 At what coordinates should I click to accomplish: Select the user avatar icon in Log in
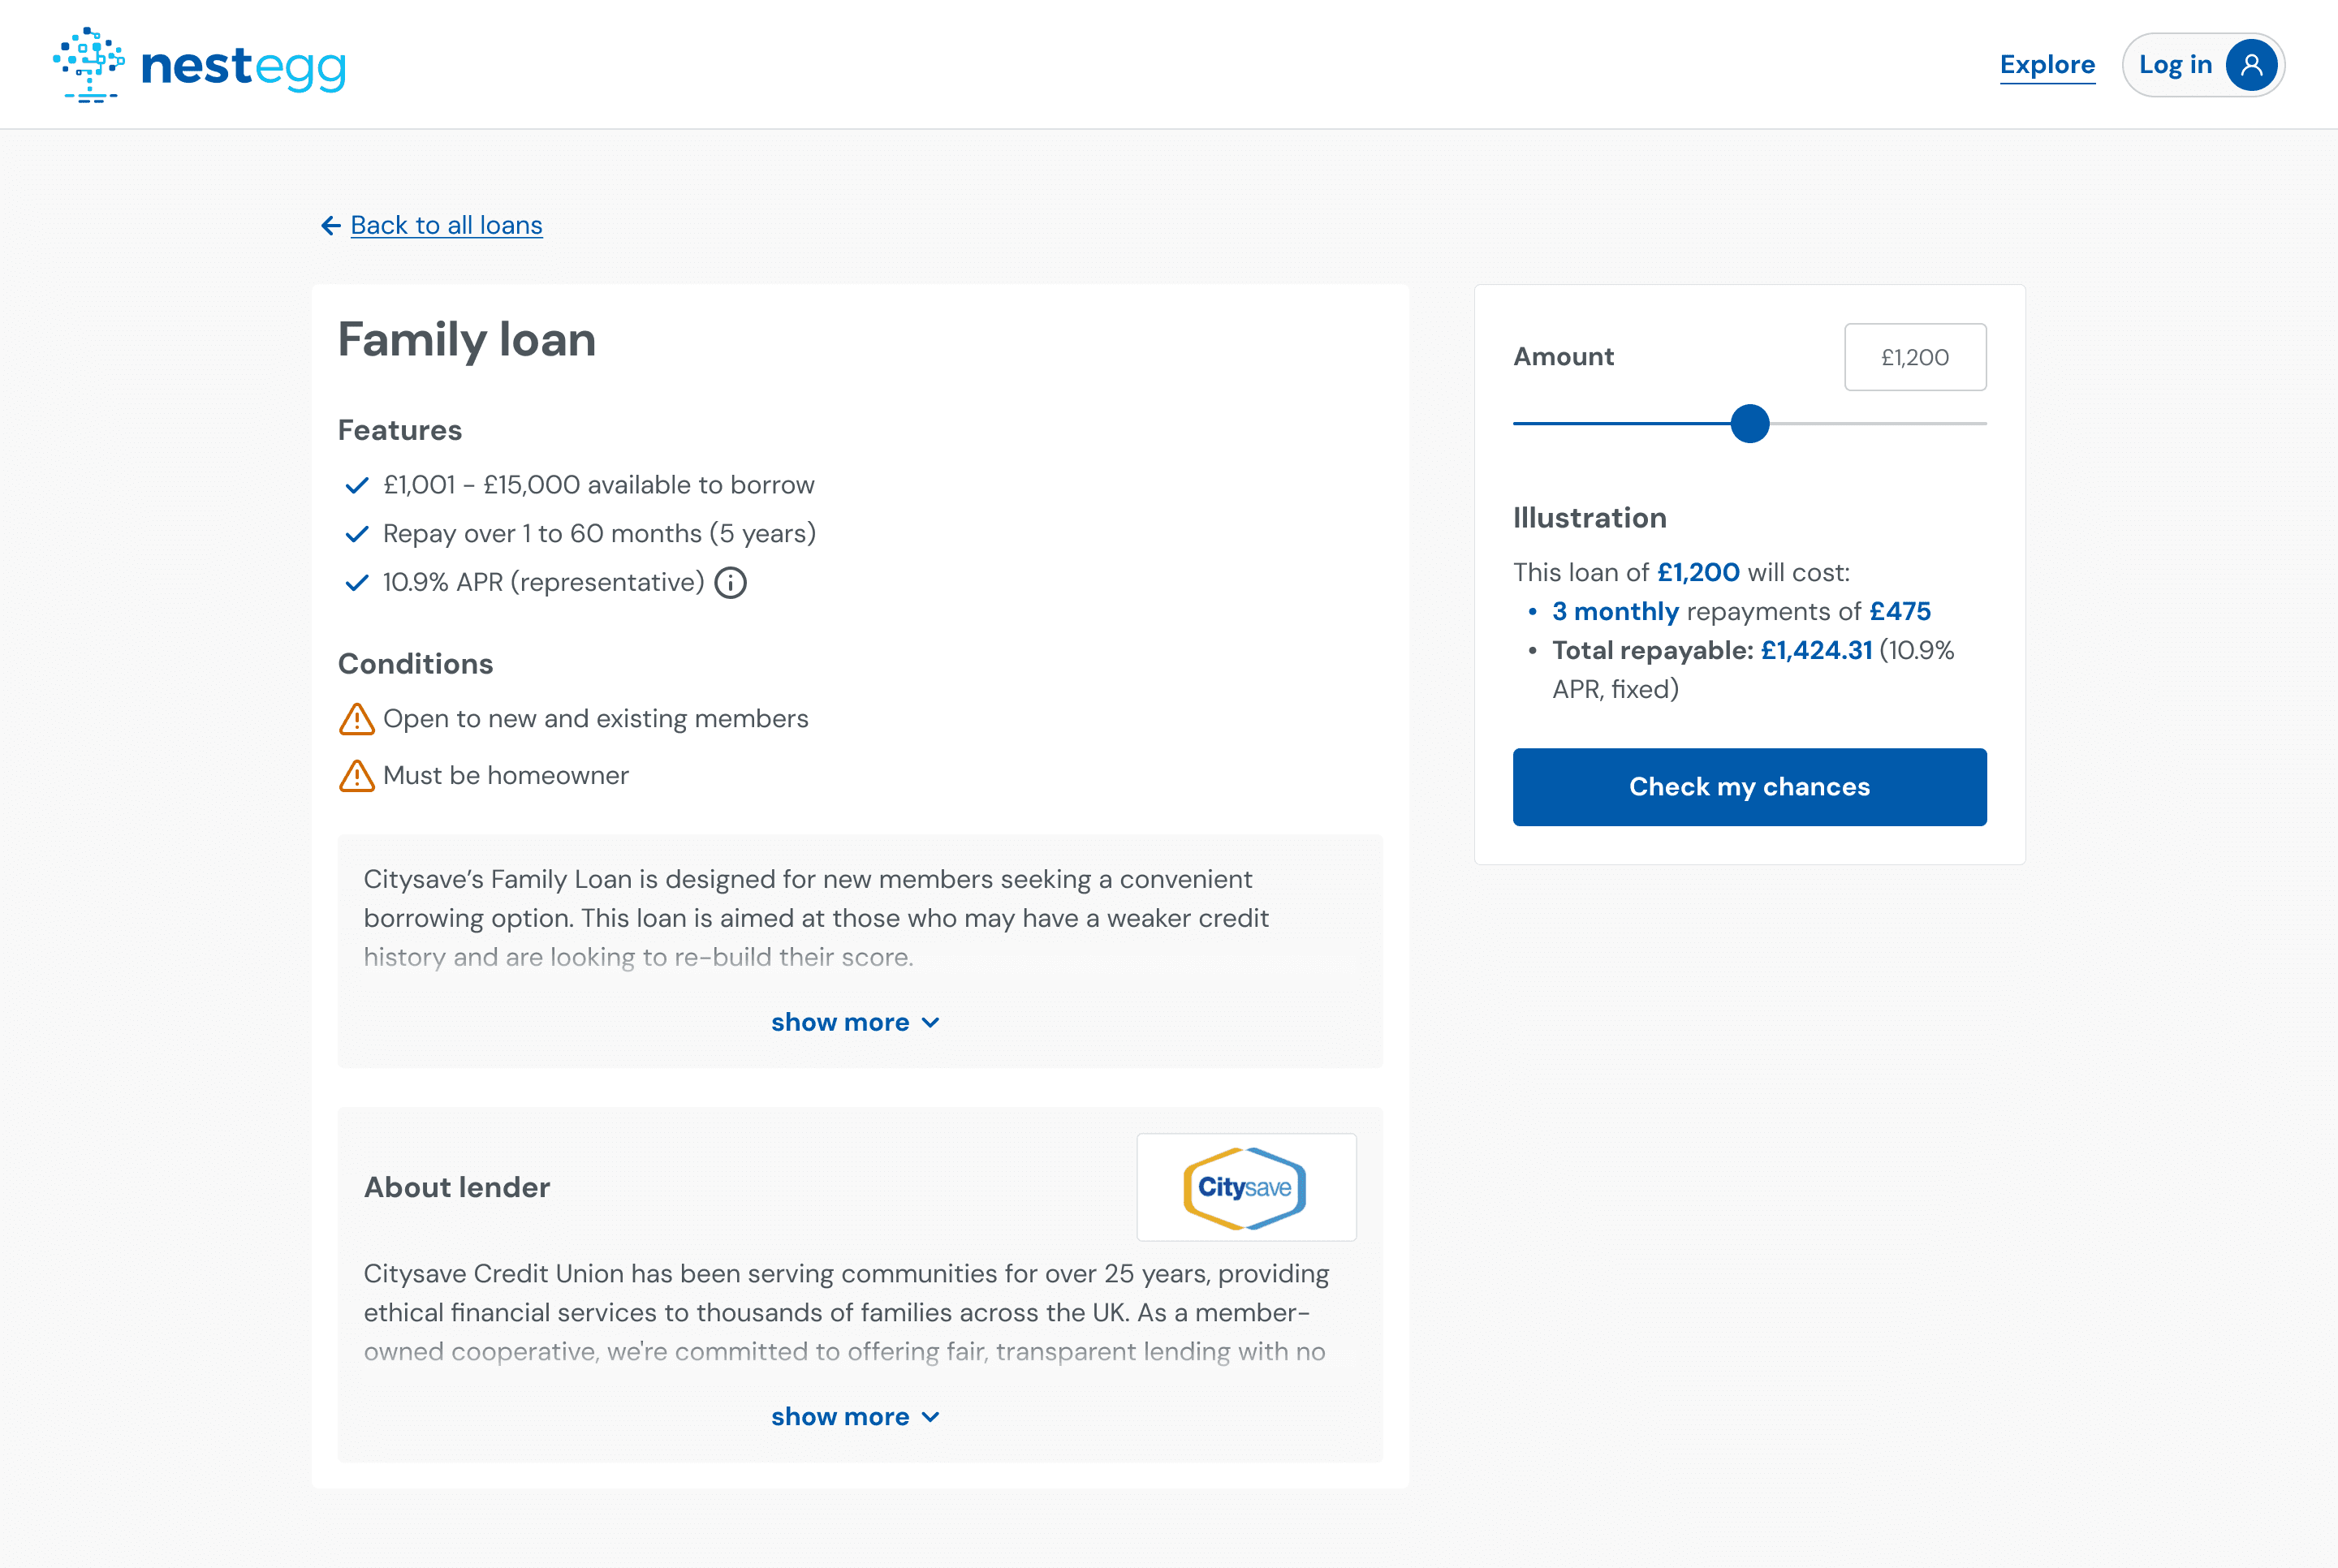click(x=2251, y=64)
